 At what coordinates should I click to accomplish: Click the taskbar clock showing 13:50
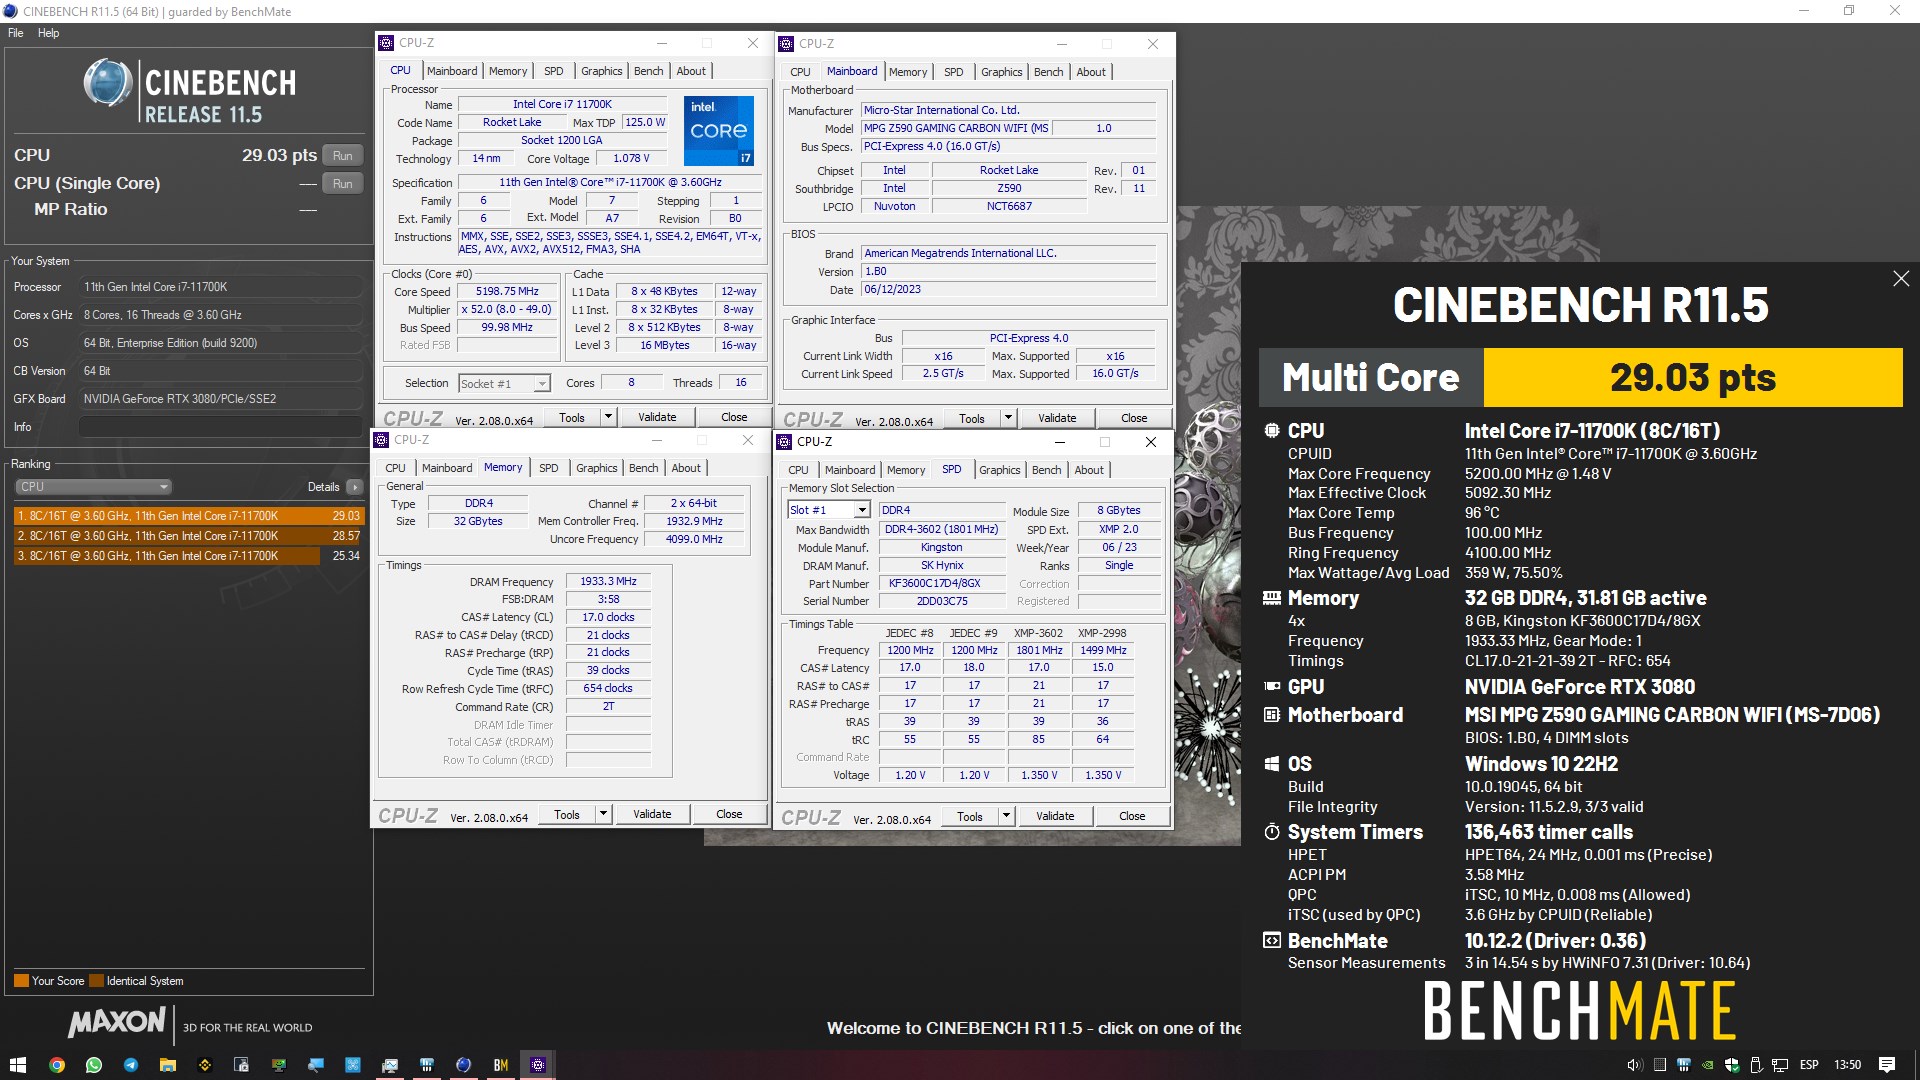pyautogui.click(x=1847, y=1065)
